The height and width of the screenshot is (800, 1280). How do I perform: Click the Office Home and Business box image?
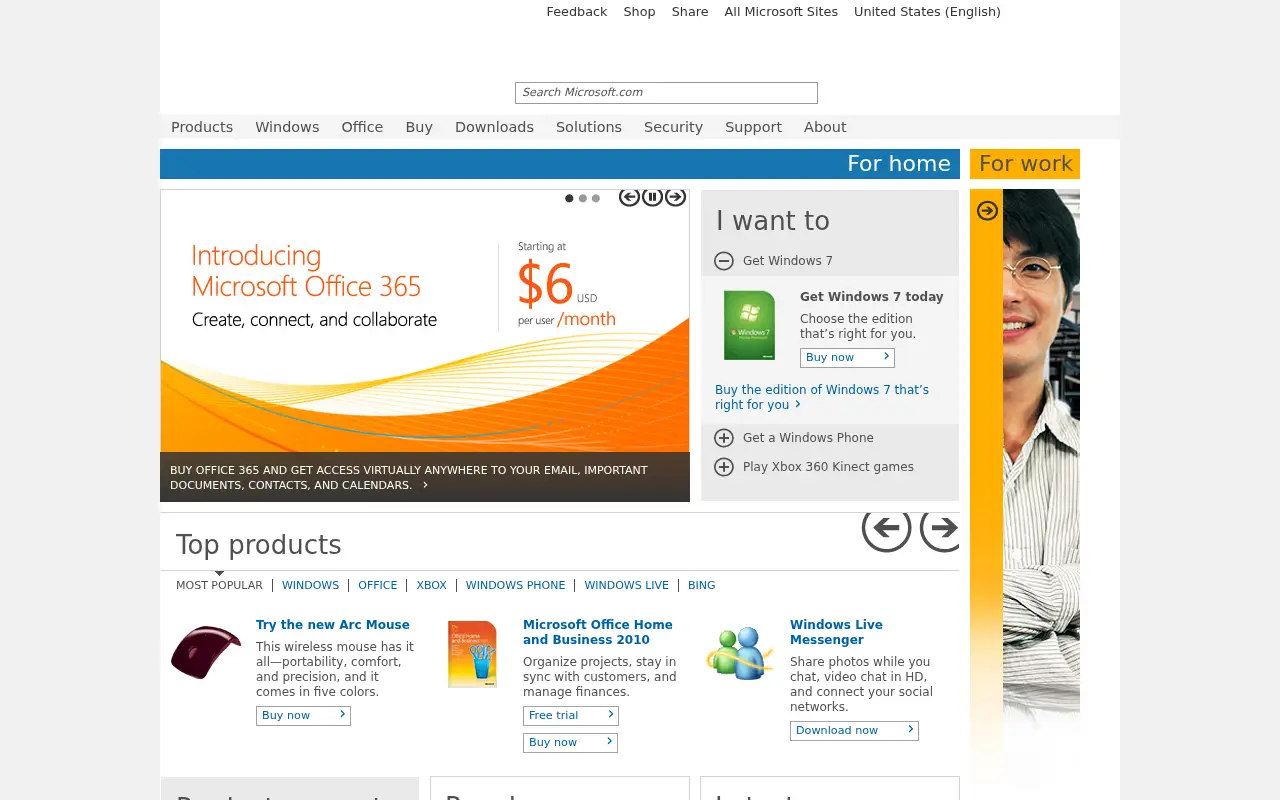tap(472, 654)
